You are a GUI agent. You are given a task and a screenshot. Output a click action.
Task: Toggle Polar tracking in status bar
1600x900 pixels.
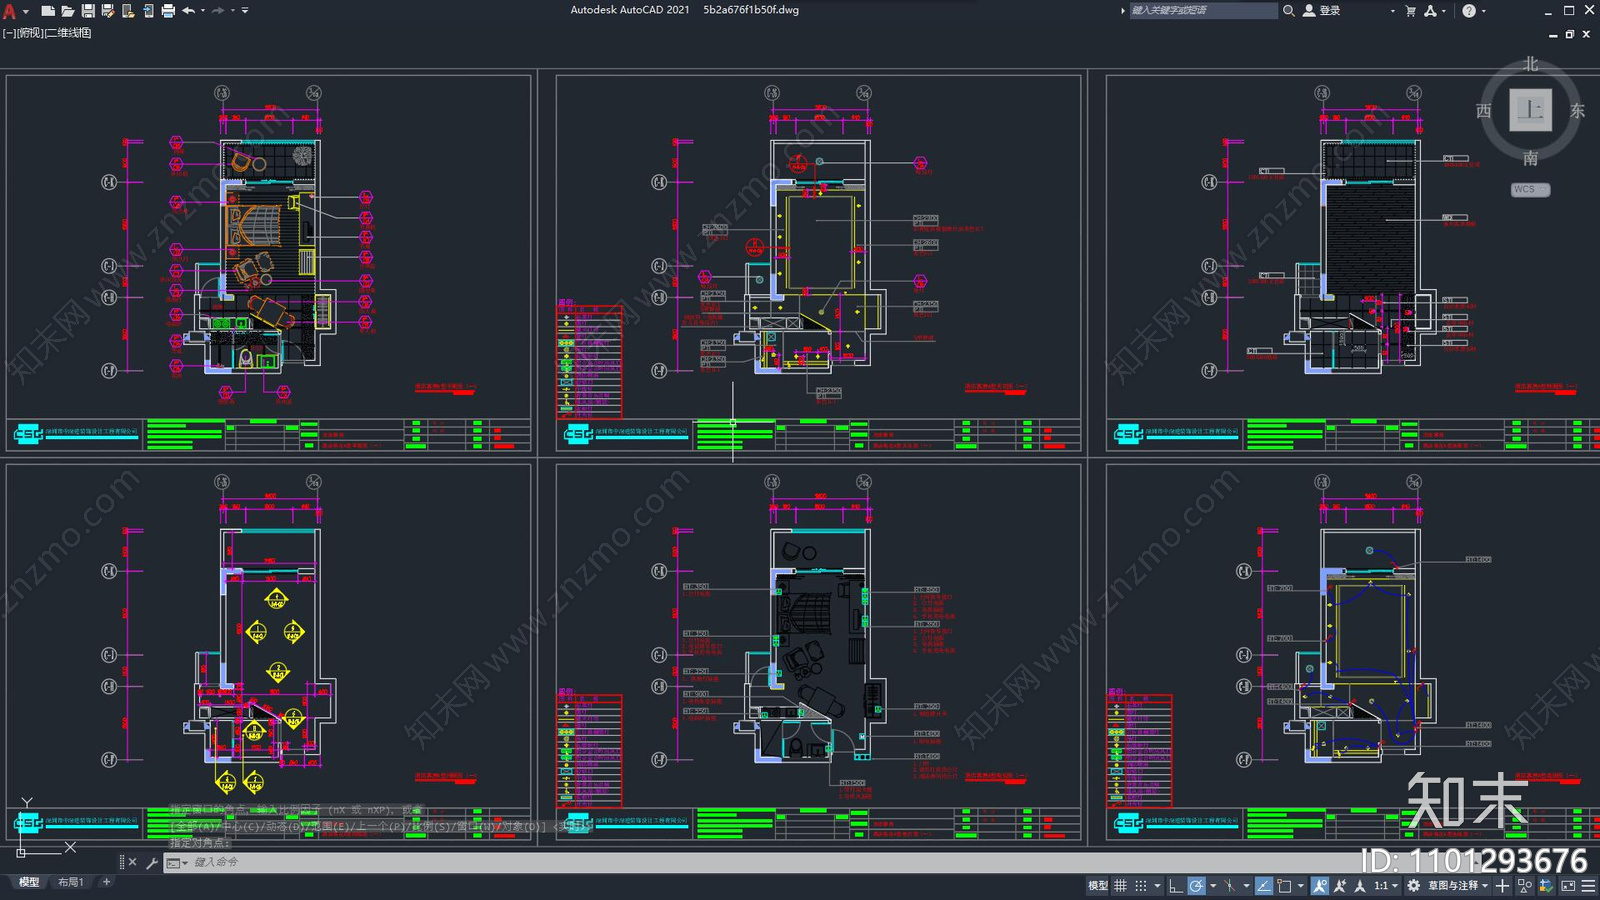click(1196, 885)
